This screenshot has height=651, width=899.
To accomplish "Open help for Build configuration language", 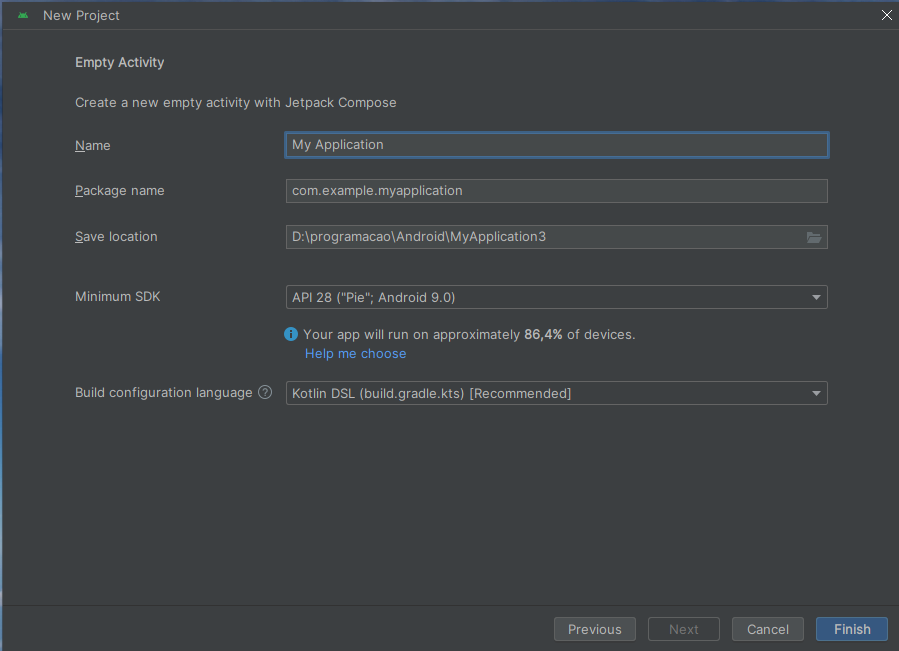I will 265,392.
